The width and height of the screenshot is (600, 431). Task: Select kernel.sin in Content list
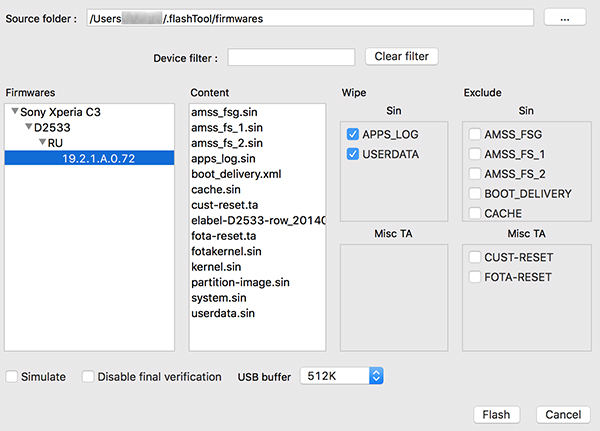pos(216,267)
